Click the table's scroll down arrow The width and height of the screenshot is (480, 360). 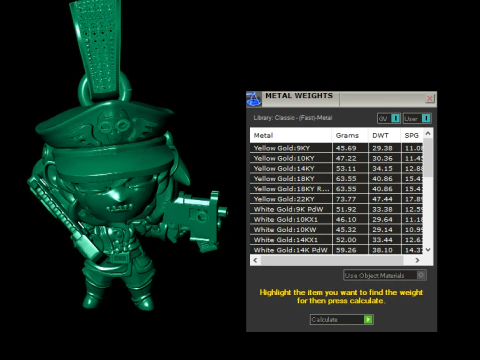click(428, 249)
